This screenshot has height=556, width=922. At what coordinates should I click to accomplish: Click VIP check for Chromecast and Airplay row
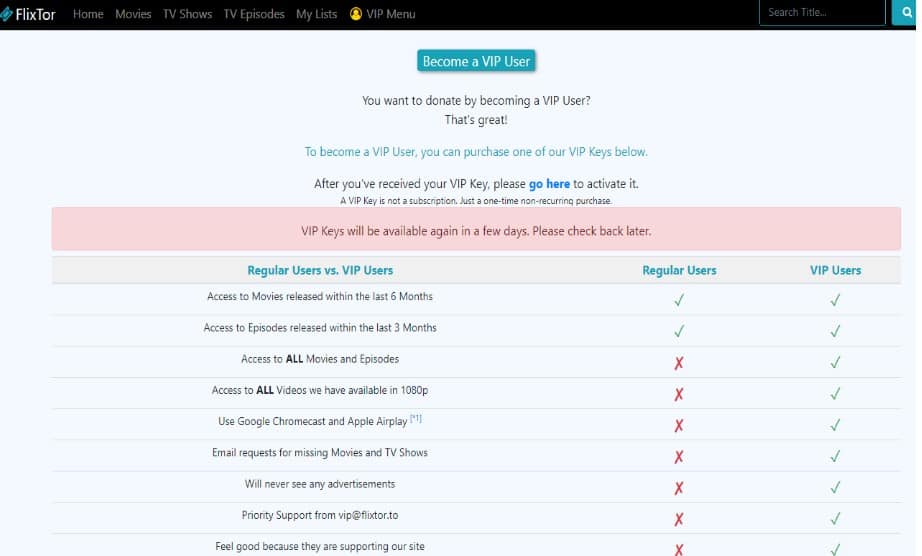click(835, 425)
